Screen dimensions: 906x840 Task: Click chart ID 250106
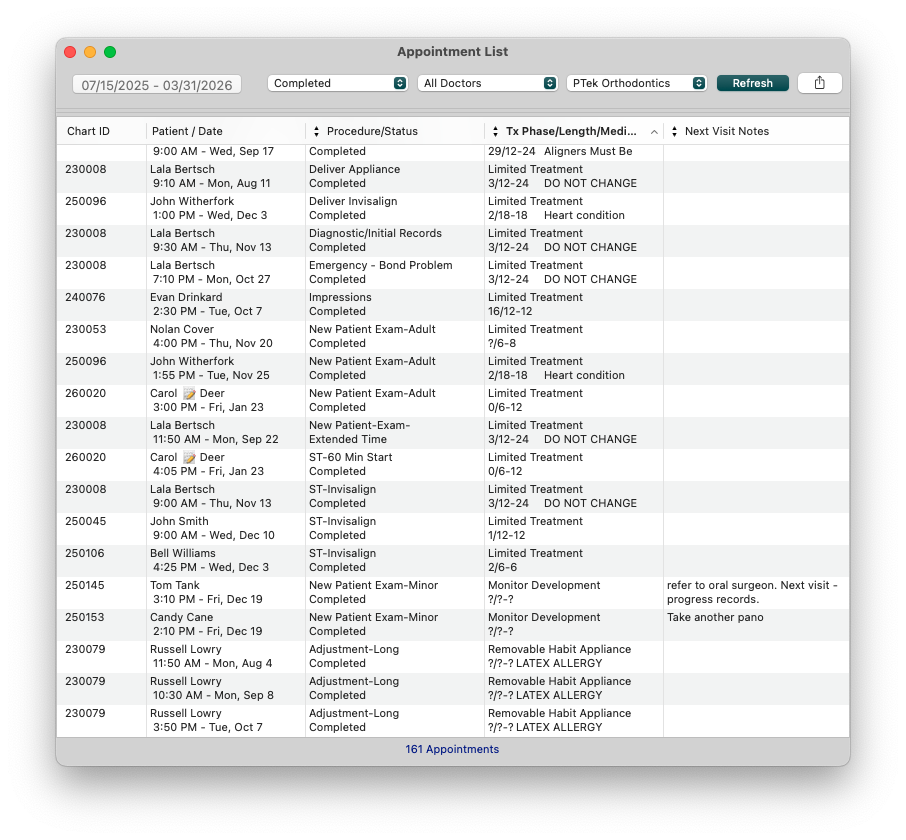(x=85, y=553)
